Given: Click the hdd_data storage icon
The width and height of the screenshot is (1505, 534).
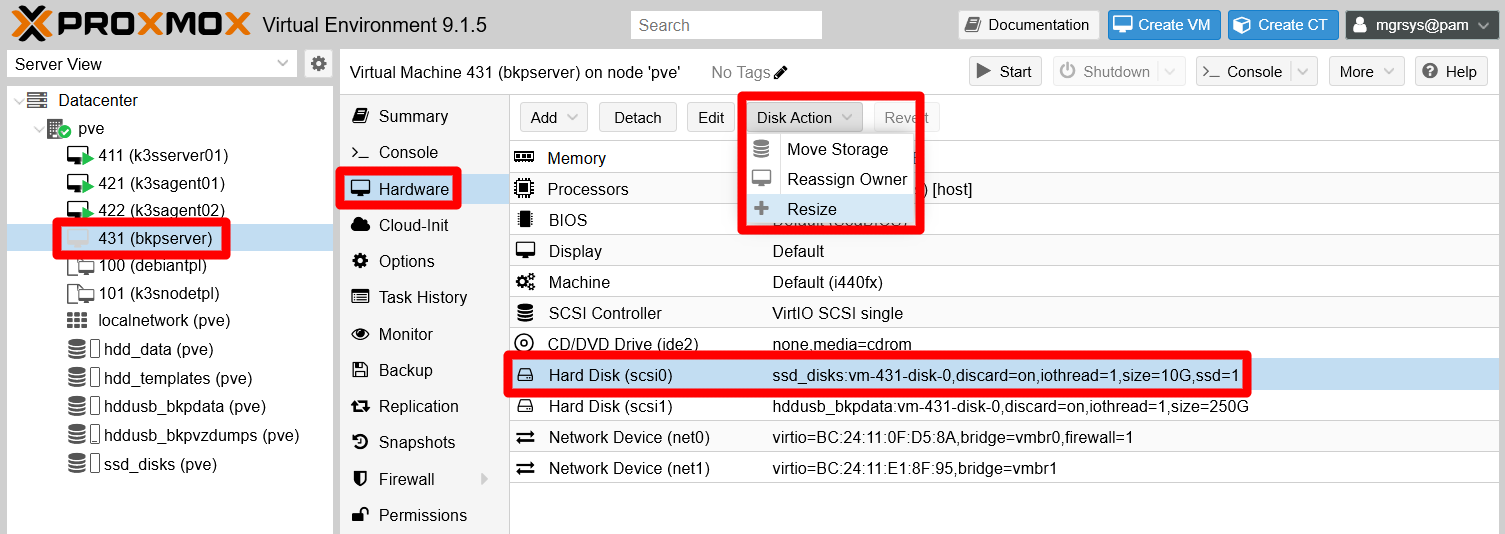Looking at the screenshot, I should click(77, 350).
